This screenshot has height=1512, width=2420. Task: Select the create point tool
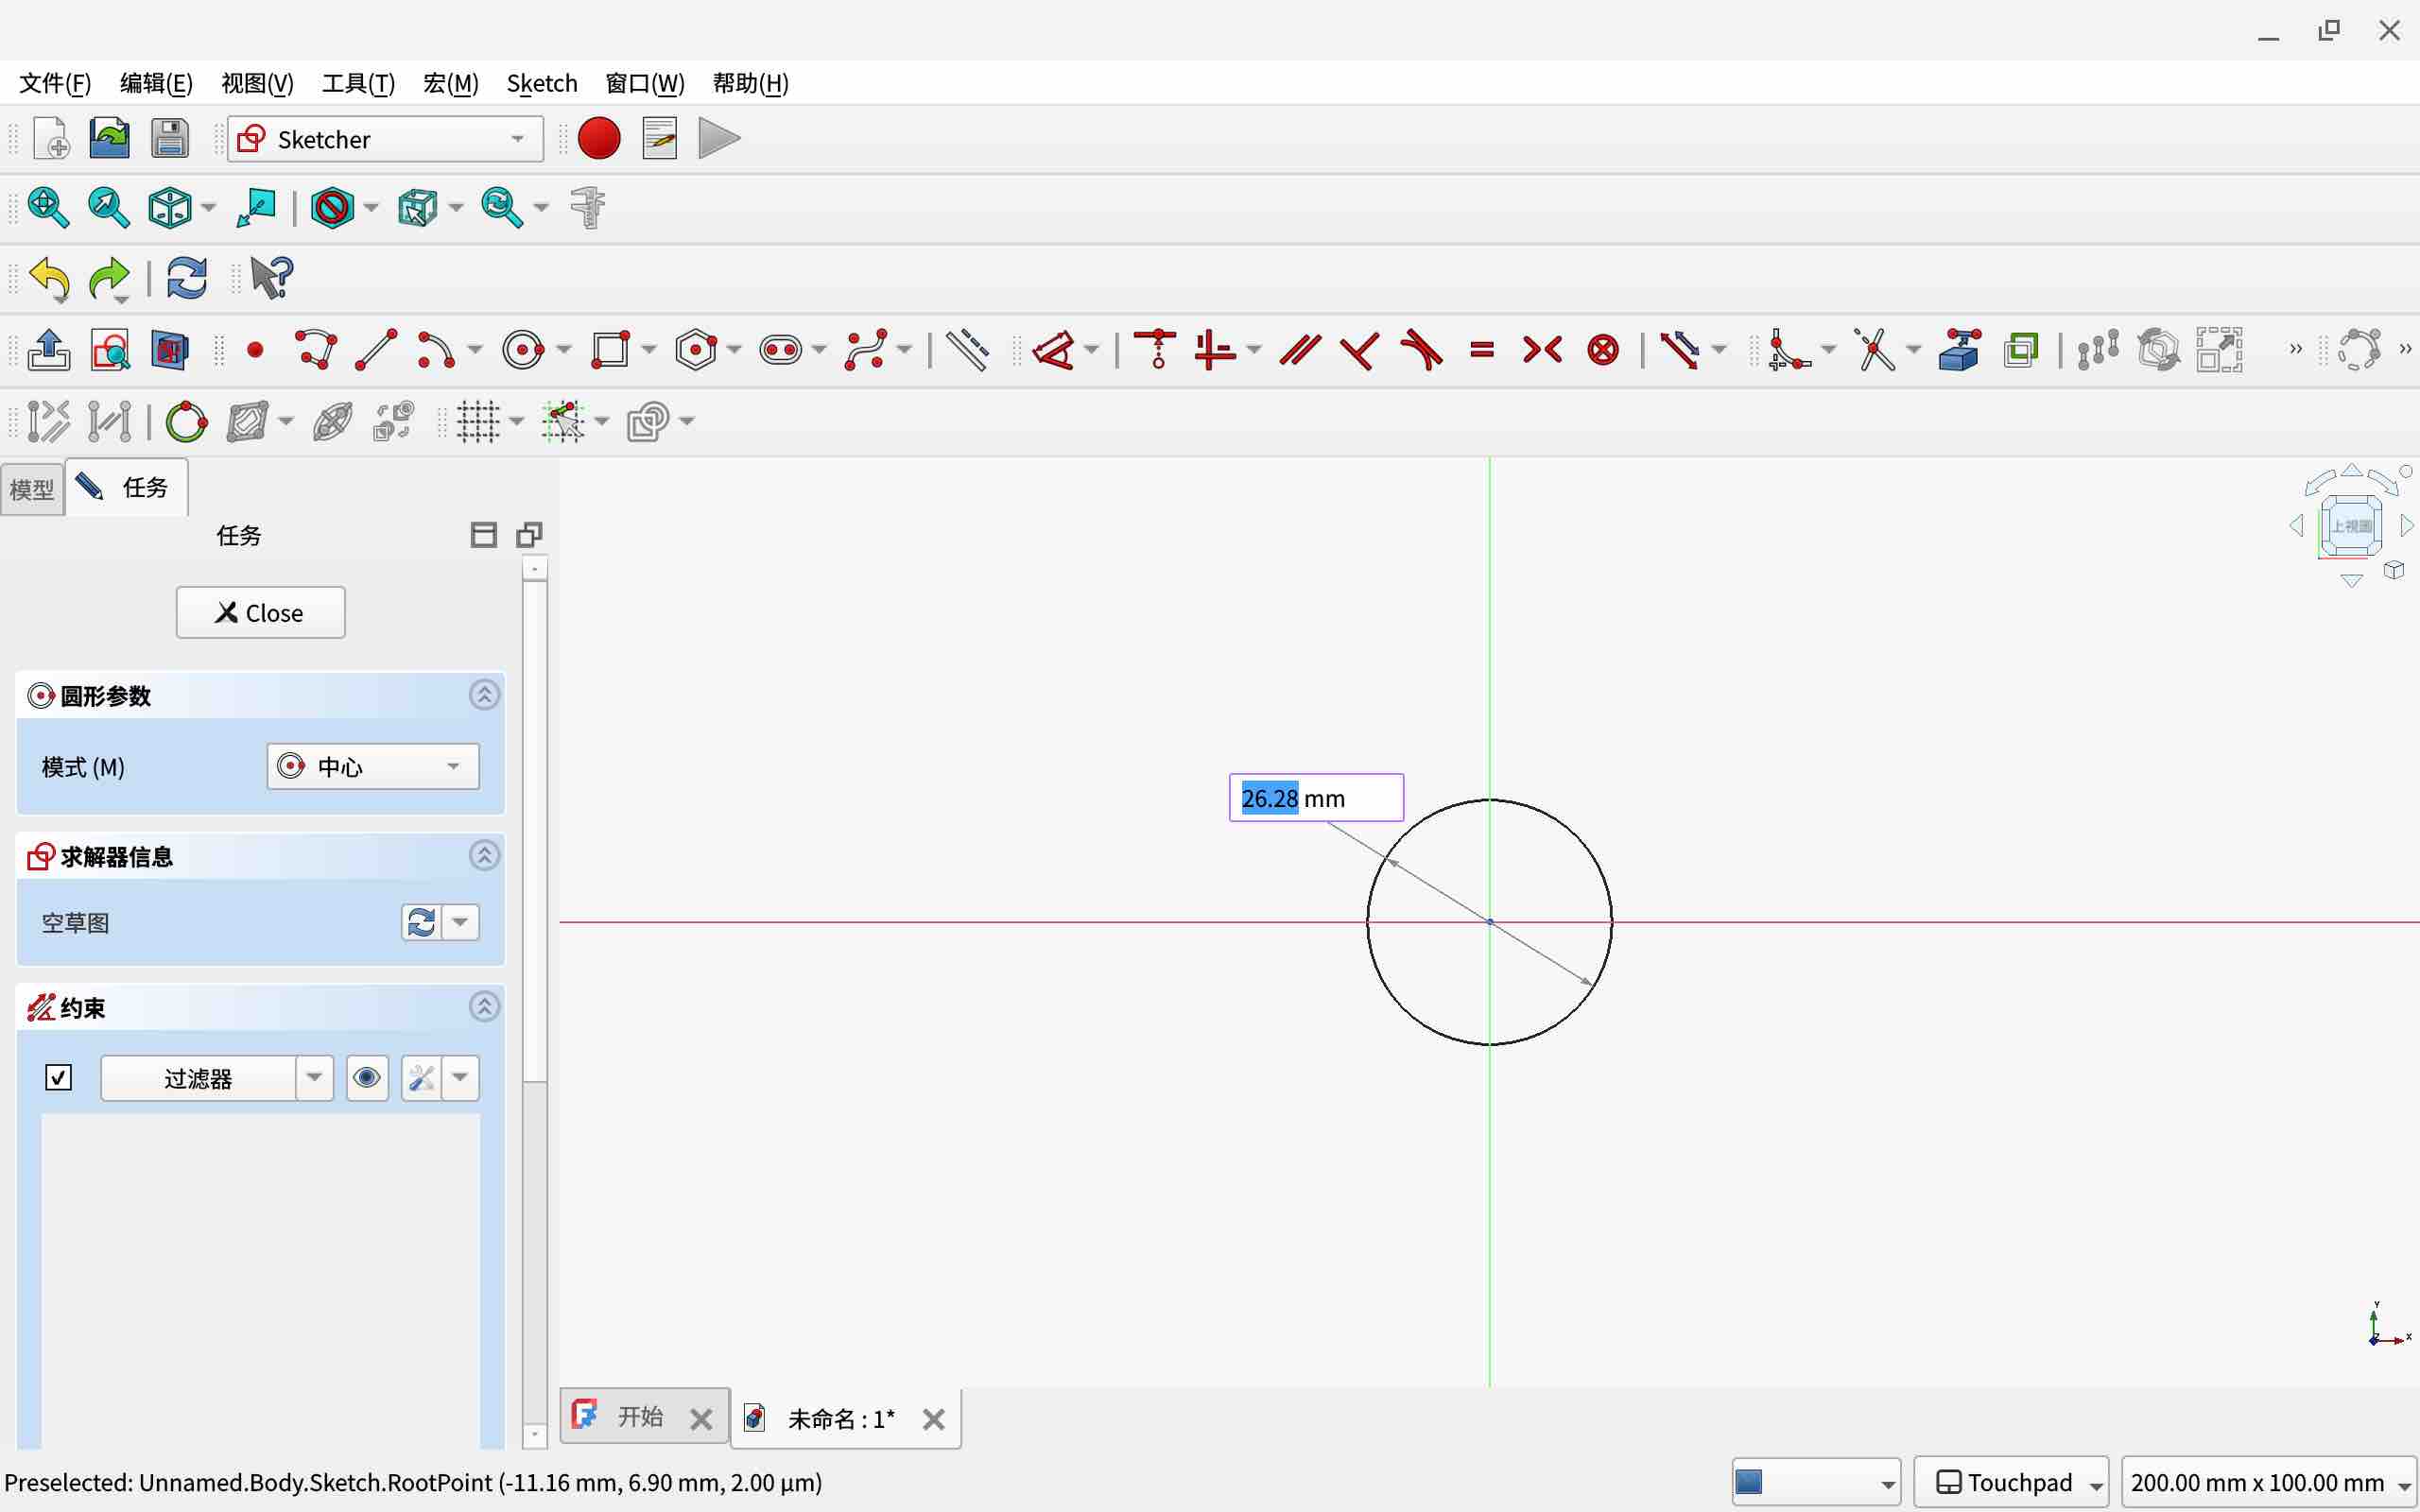click(255, 350)
